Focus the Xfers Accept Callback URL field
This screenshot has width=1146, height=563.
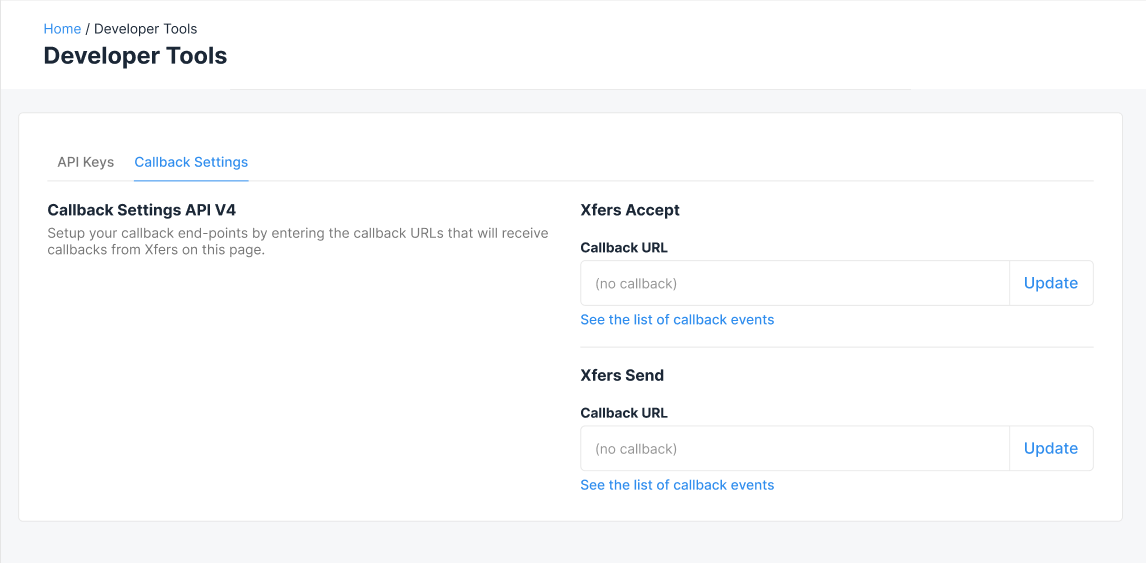point(794,283)
